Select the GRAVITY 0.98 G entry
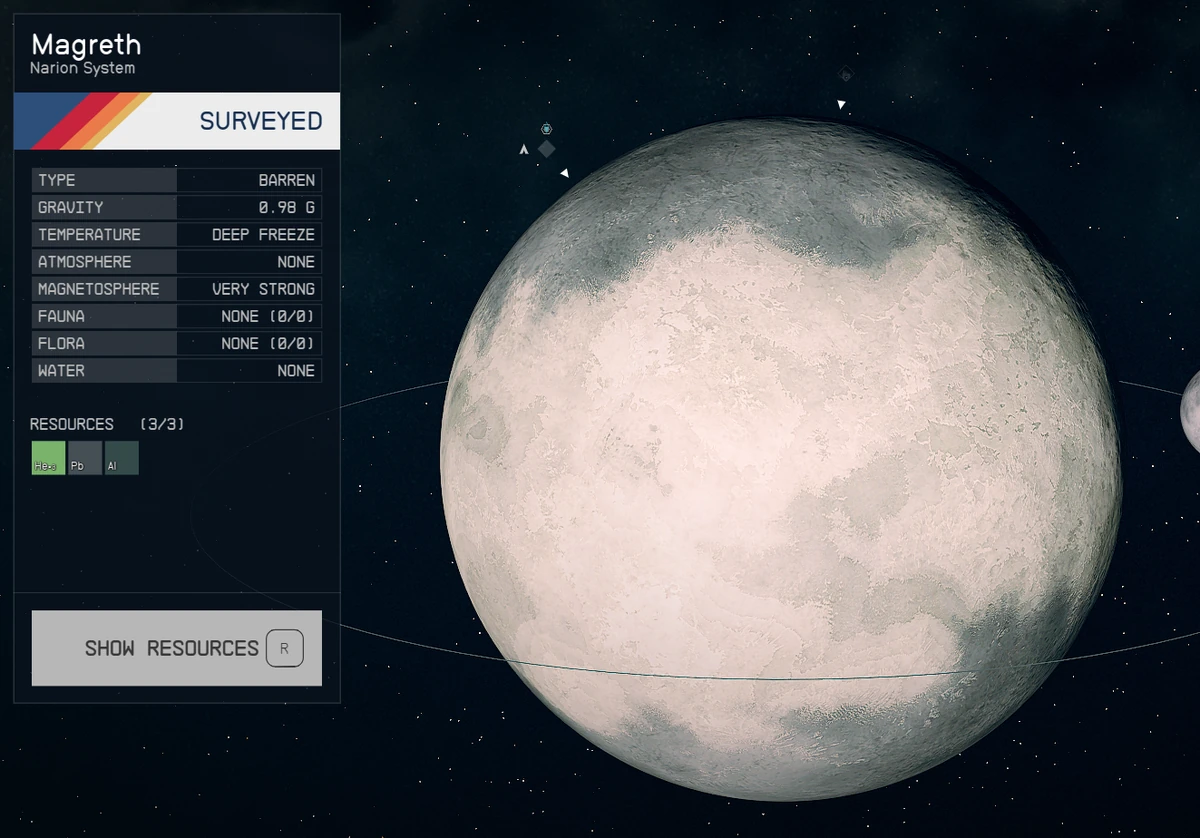 coord(176,207)
